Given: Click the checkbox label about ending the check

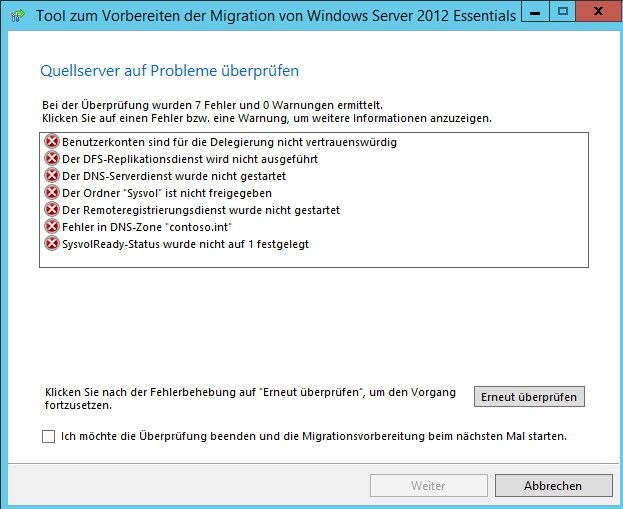Looking at the screenshot, I should [314, 437].
